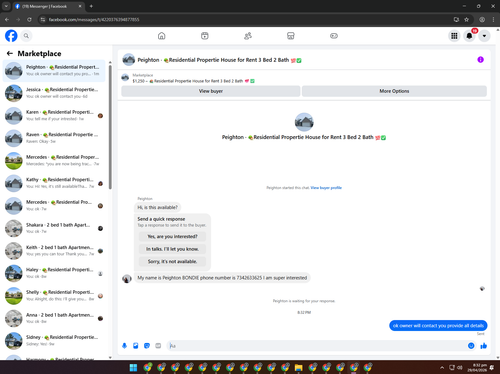Open Chrome tab search dropdown

pos(6,6)
